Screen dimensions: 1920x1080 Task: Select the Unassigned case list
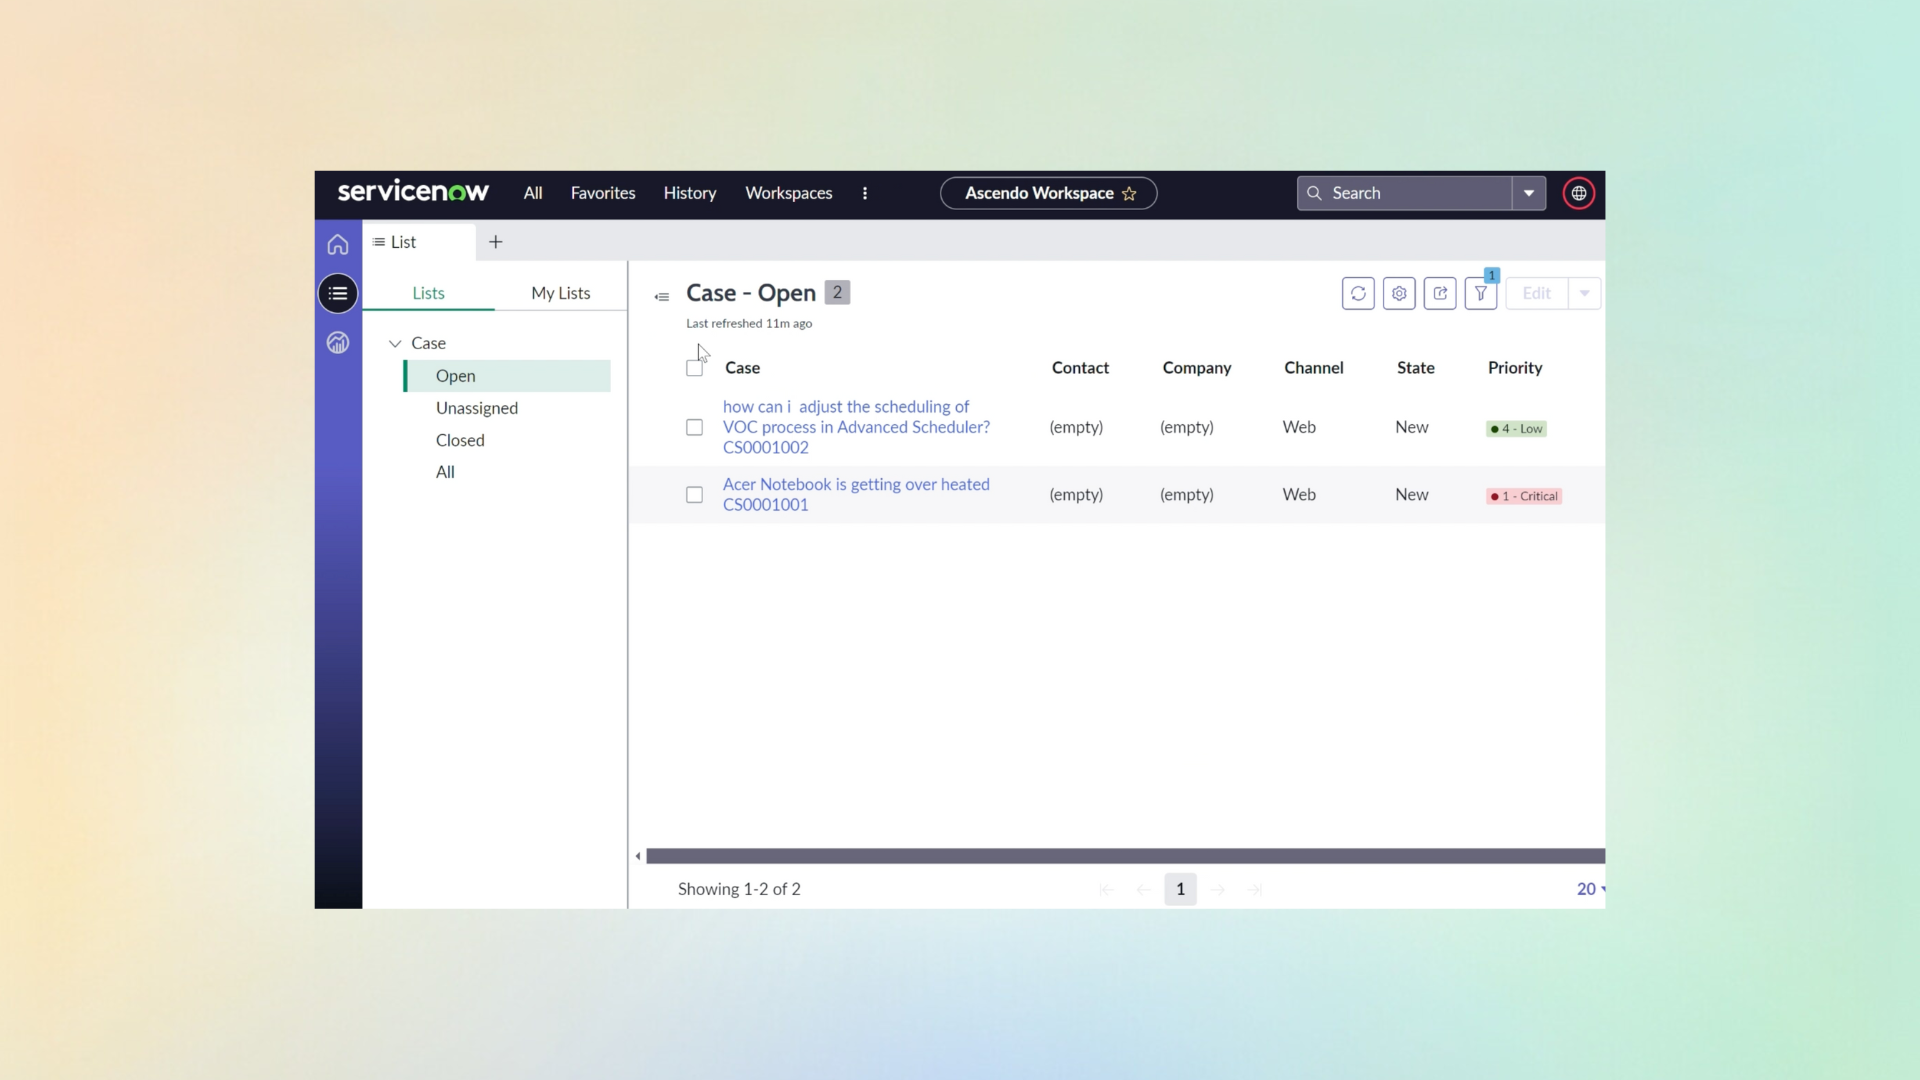point(477,408)
